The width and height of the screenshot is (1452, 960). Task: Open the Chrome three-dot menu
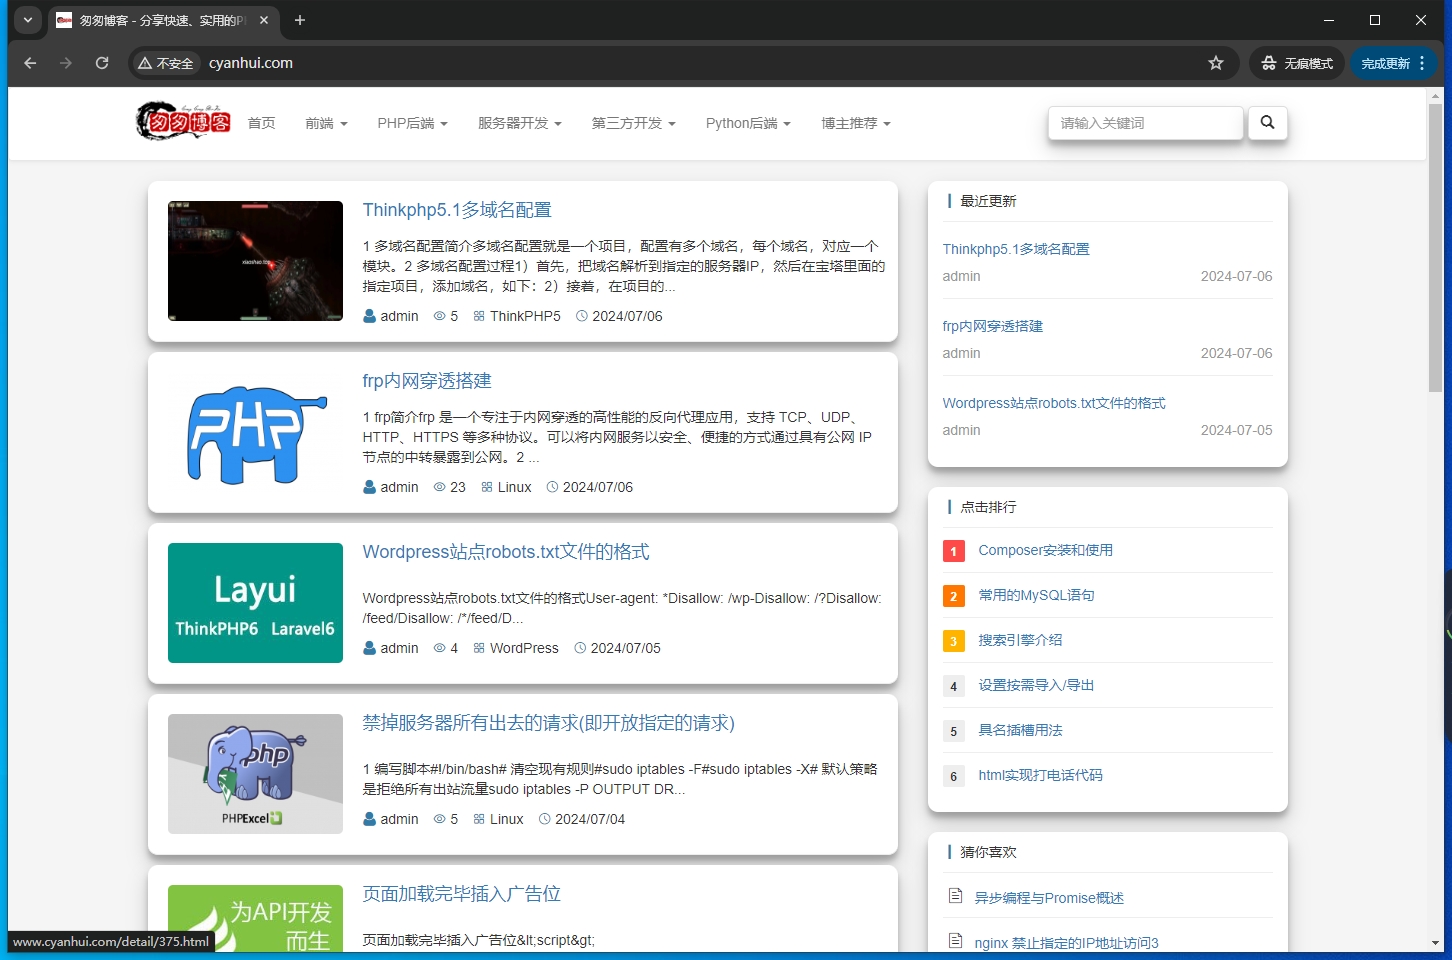point(1422,63)
